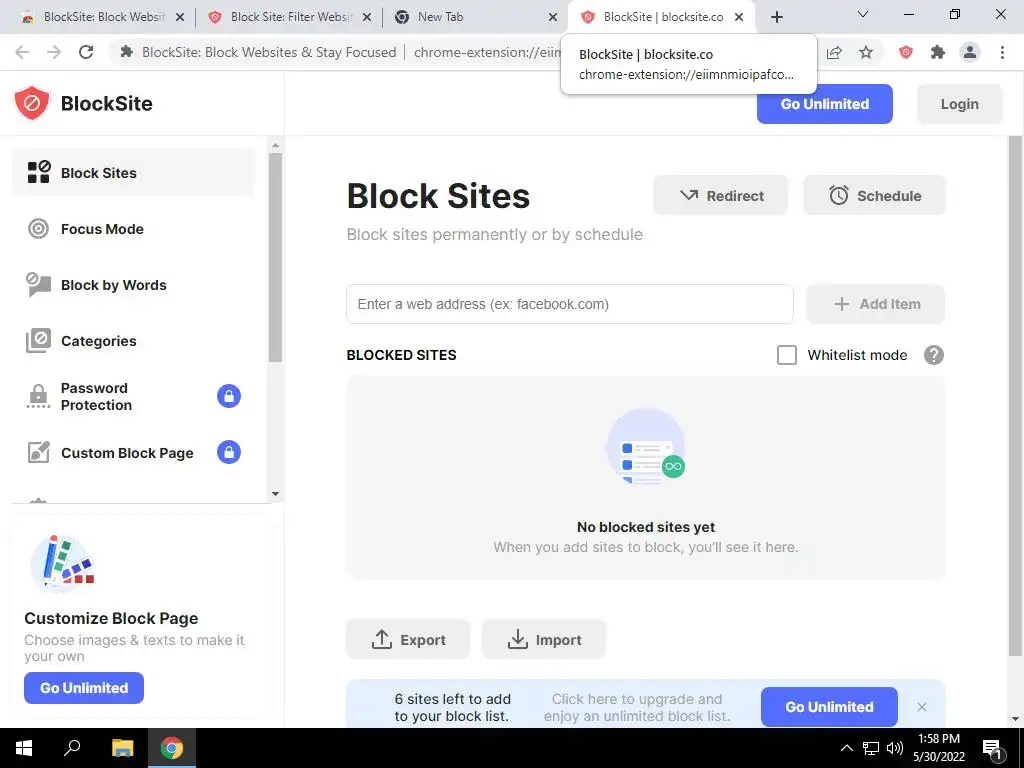Open Custom Block Page section
The width and height of the screenshot is (1024, 768).
tap(133, 453)
